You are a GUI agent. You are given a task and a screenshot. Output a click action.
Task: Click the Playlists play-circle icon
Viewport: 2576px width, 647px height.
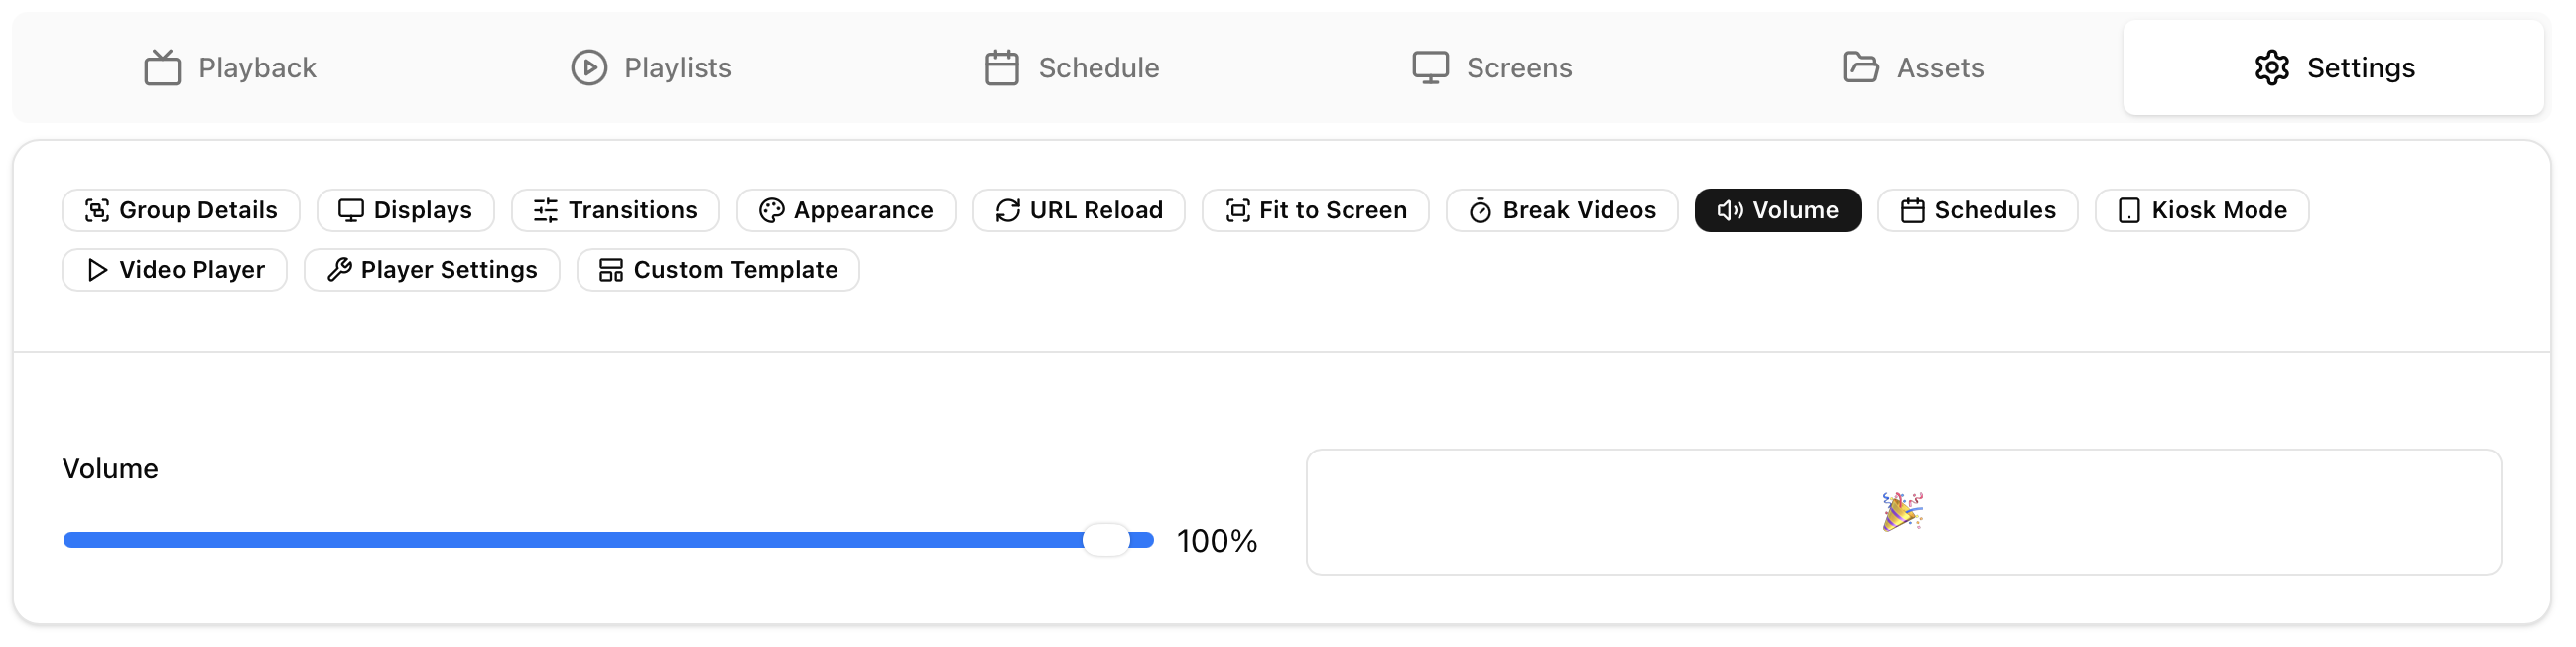tap(589, 68)
